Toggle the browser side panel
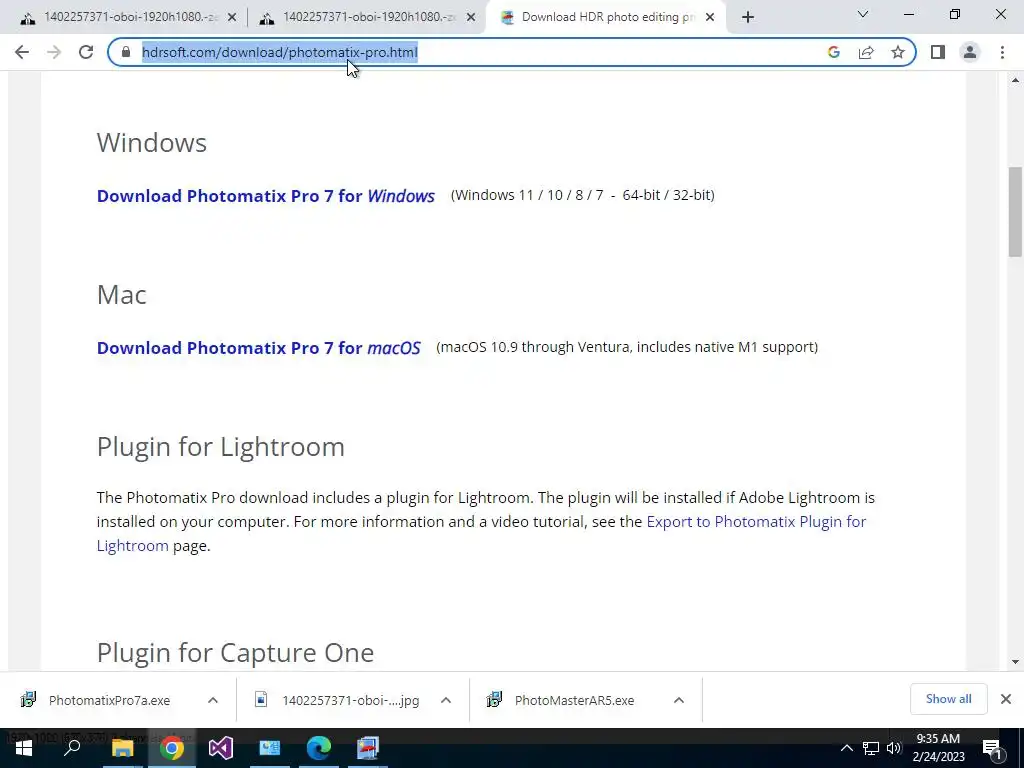This screenshot has width=1024, height=768. 938,52
